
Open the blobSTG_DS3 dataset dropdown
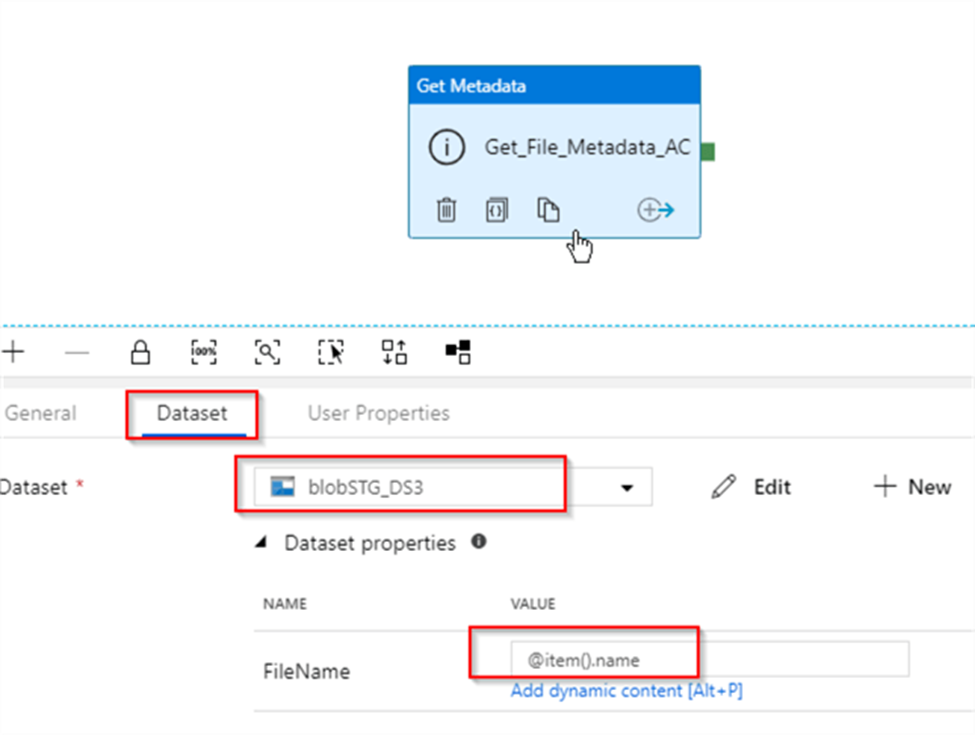627,487
